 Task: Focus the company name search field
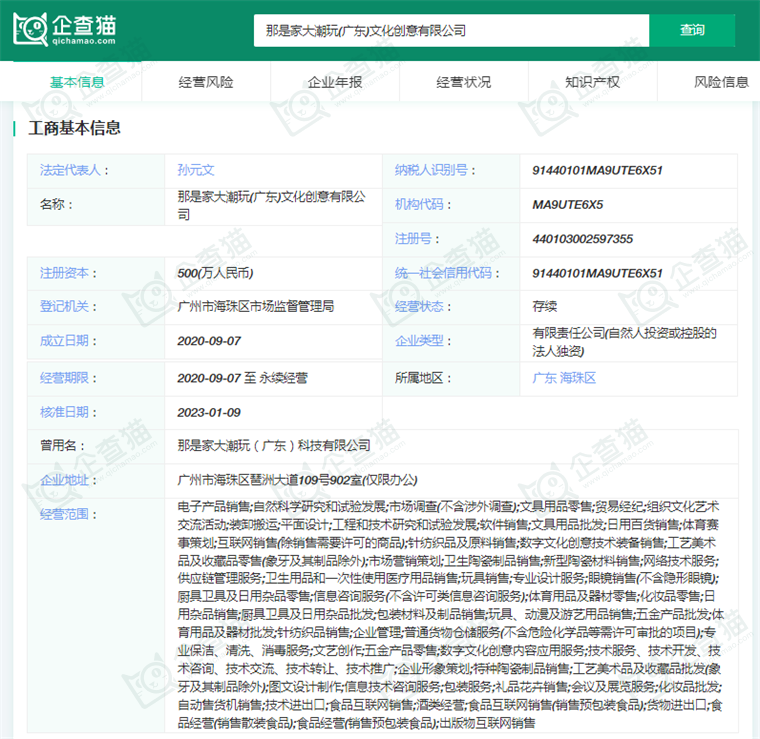pyautogui.click(x=451, y=31)
